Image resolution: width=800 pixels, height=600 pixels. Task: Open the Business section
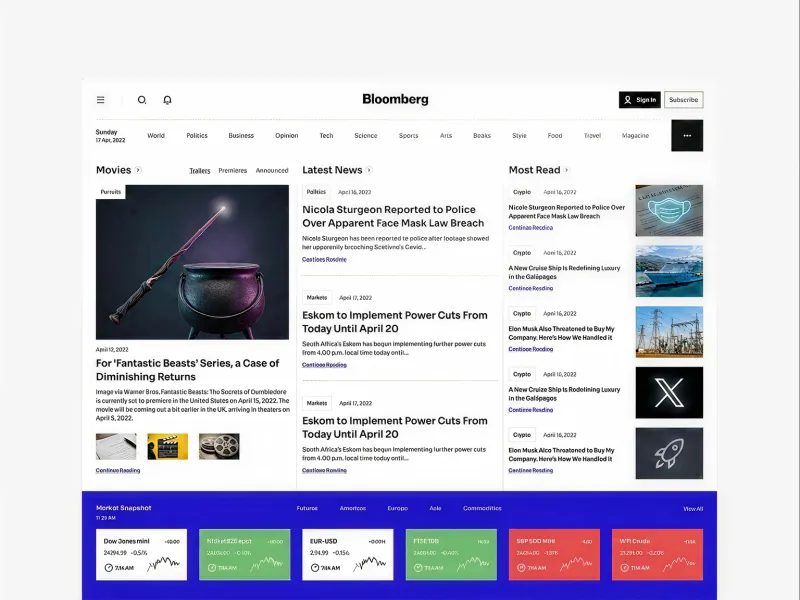click(241, 136)
